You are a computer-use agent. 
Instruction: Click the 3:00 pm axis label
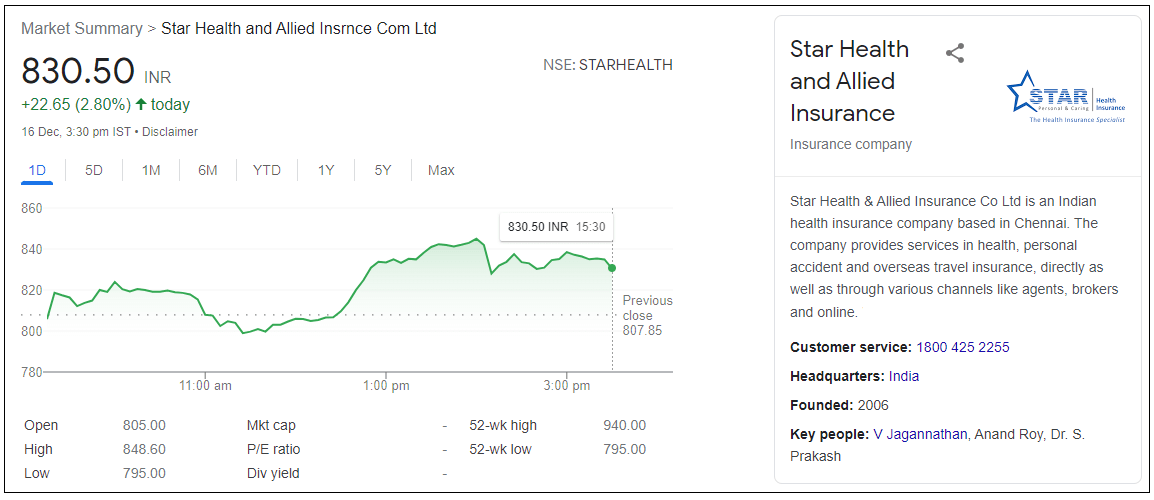[567, 385]
